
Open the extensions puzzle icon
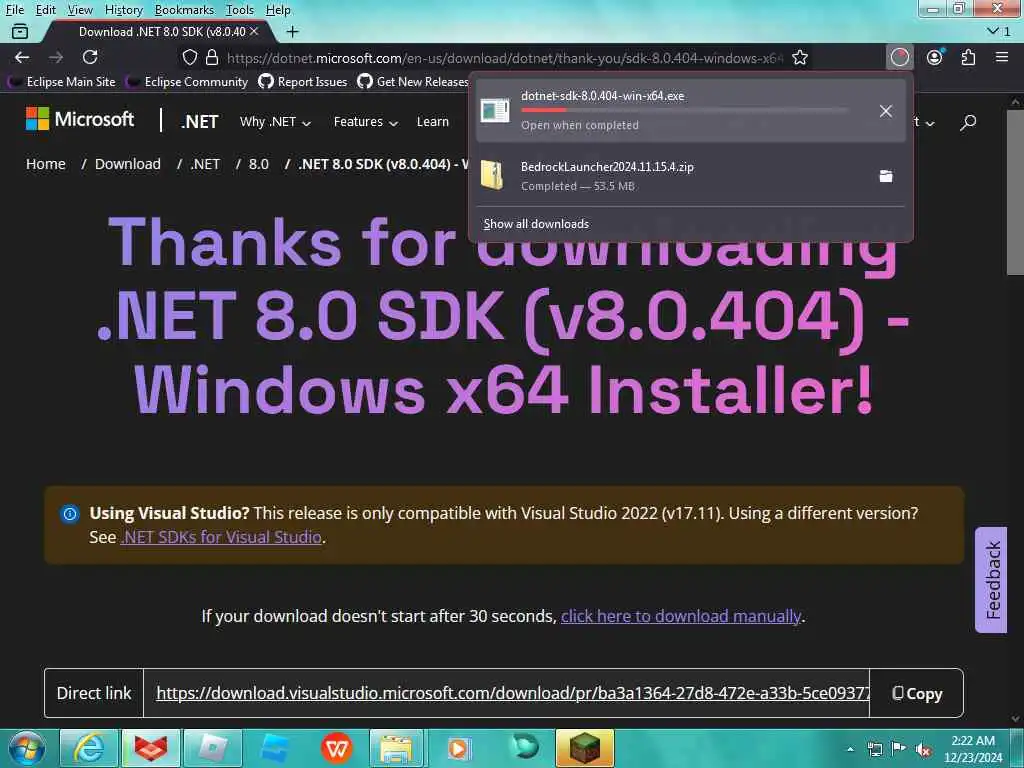(x=968, y=57)
